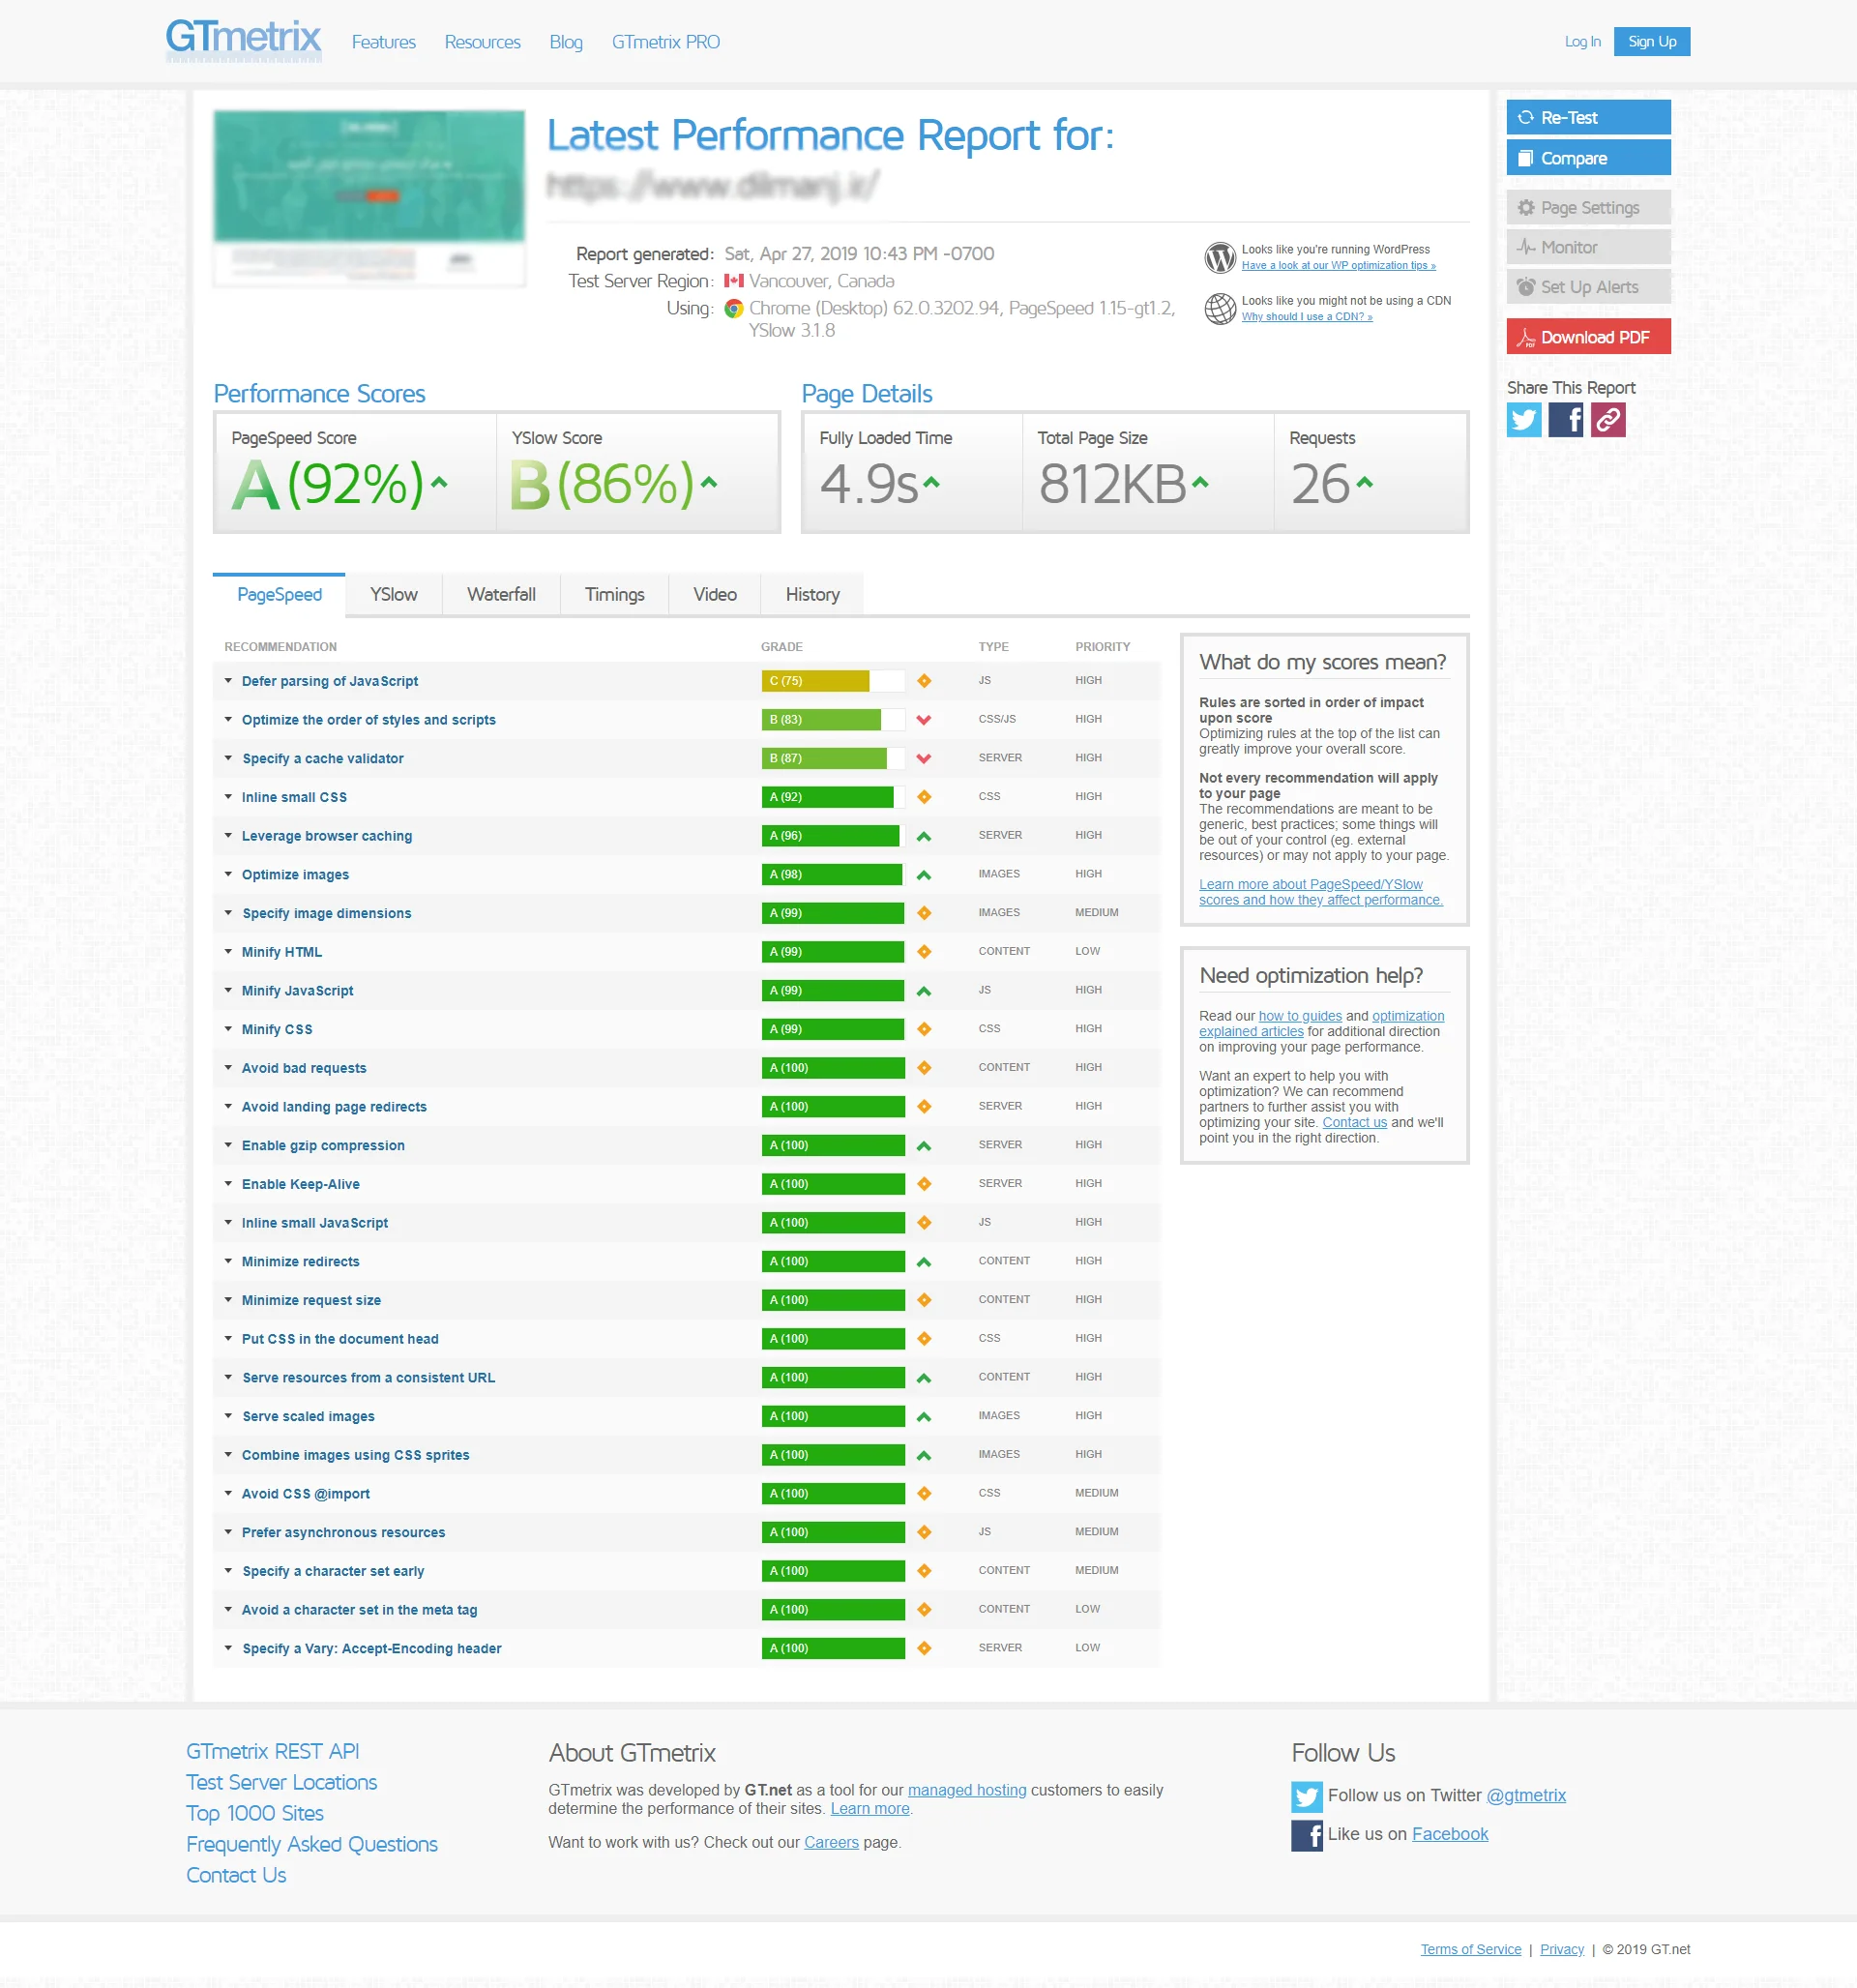Viewport: 1857px width, 1988px height.
Task: Click the GTmetrix logo
Action: 243,40
